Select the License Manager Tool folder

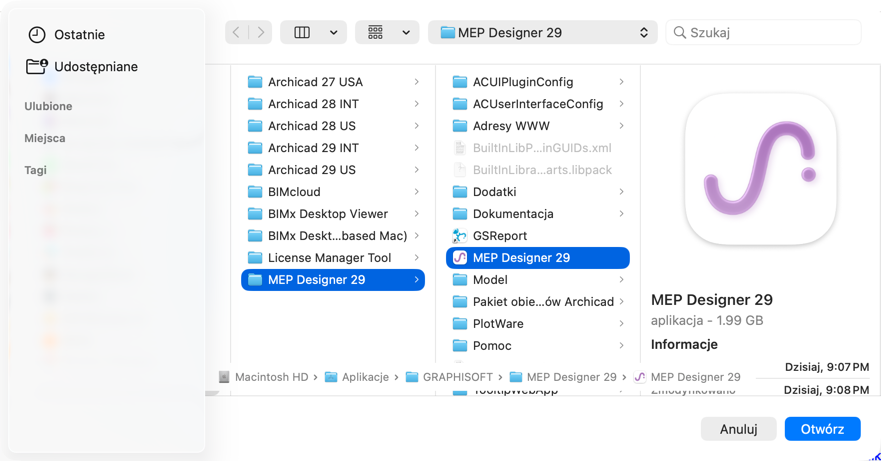tap(333, 257)
